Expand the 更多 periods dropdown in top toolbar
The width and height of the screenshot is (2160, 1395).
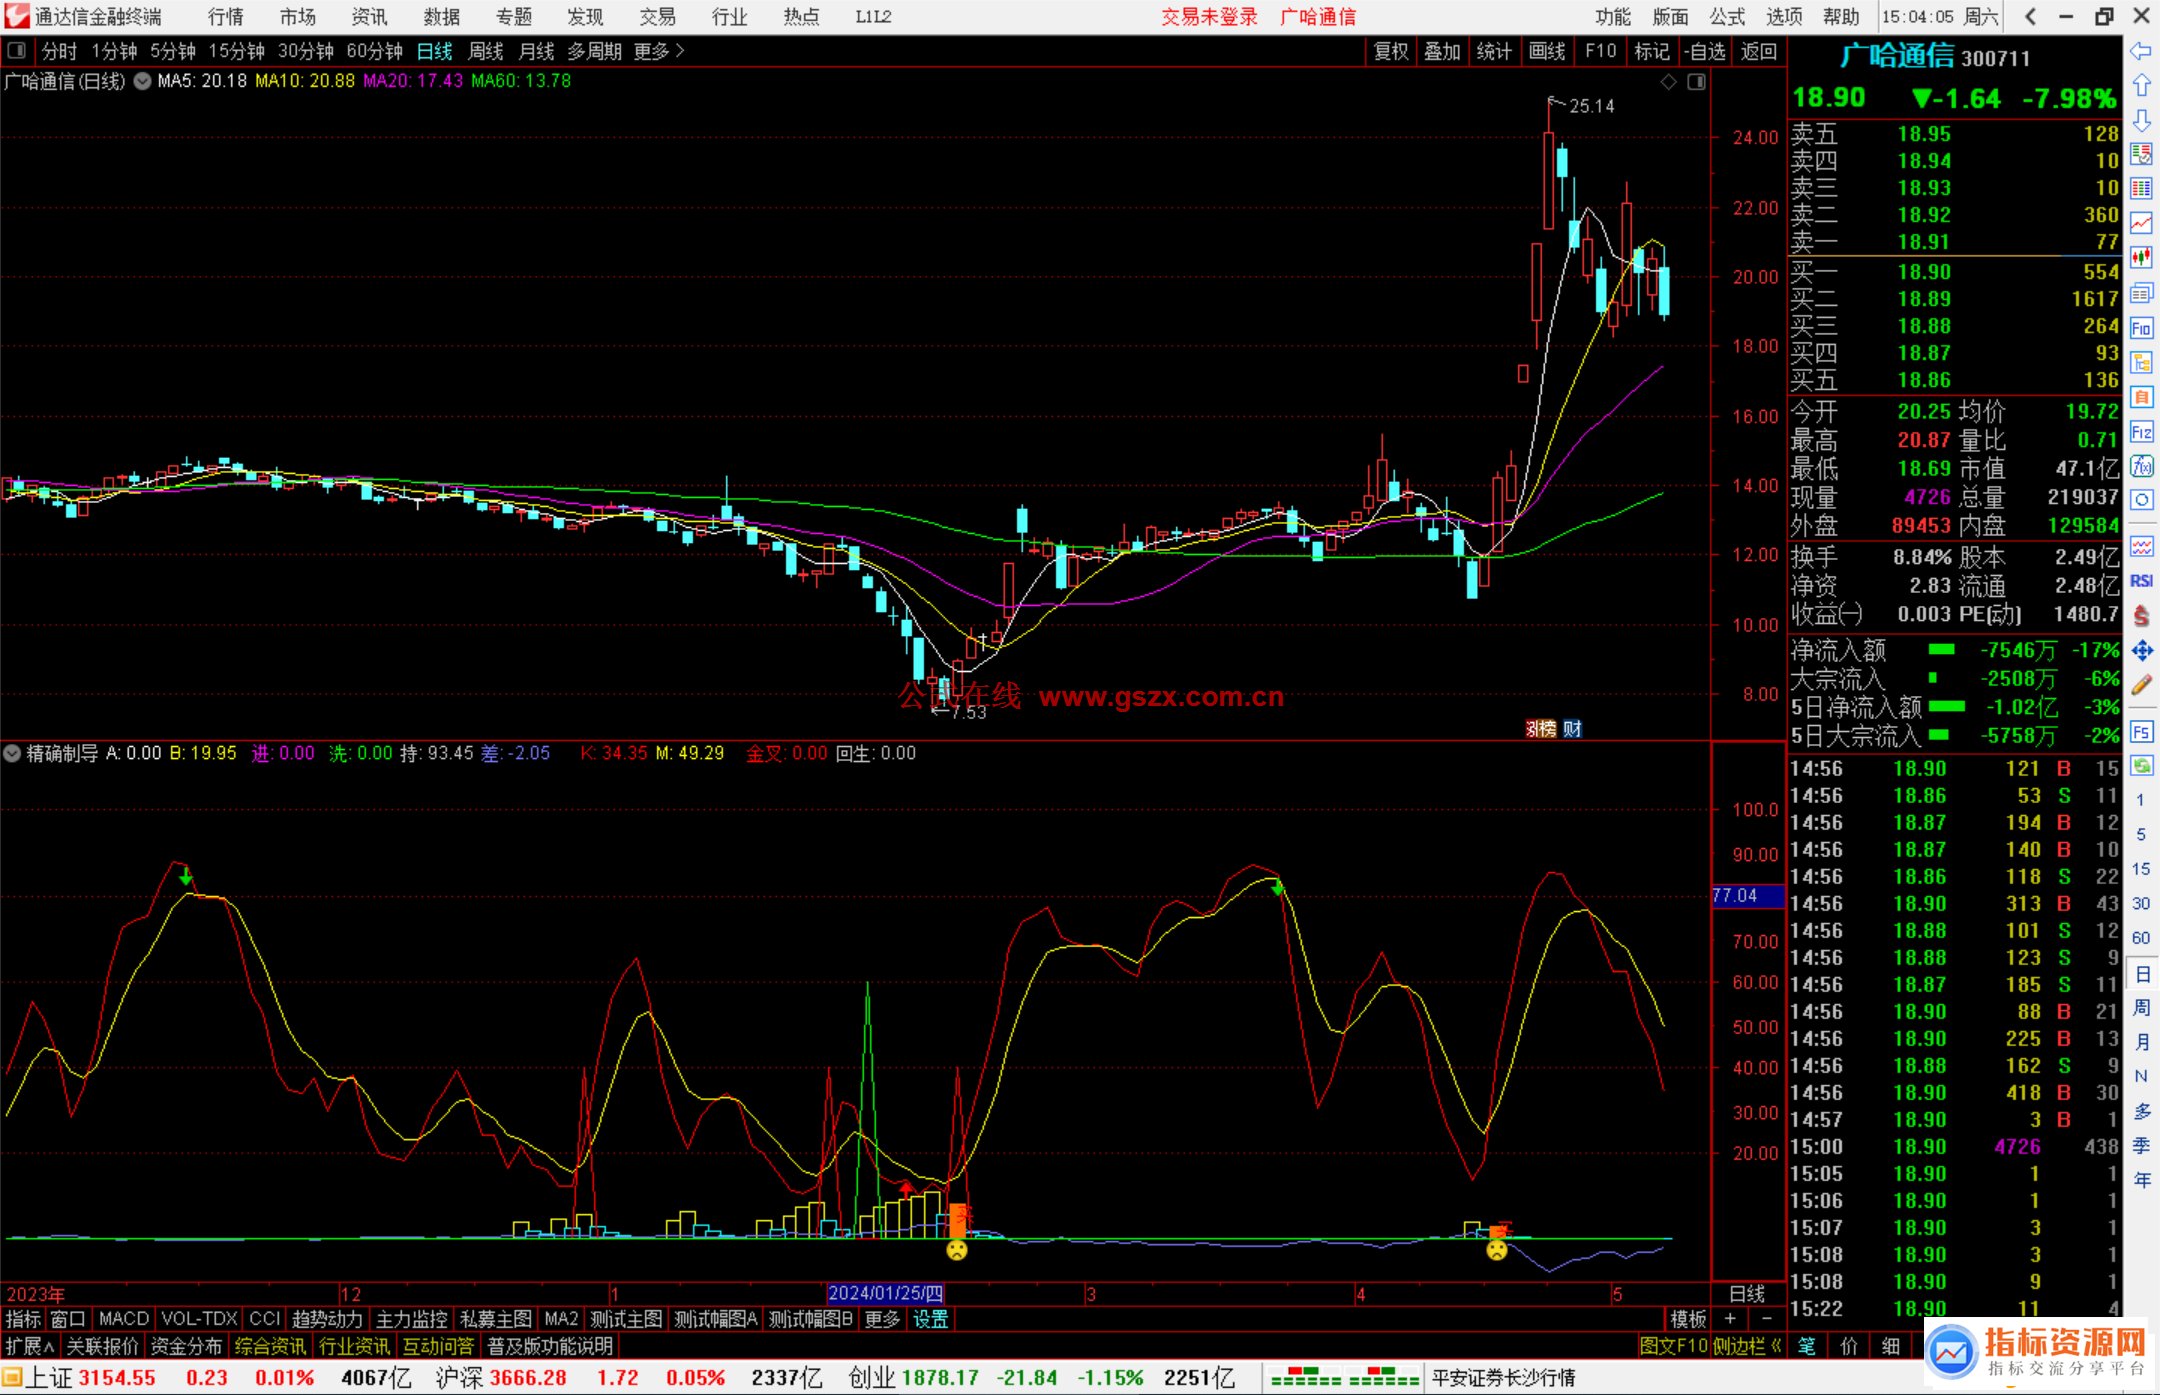(x=659, y=51)
